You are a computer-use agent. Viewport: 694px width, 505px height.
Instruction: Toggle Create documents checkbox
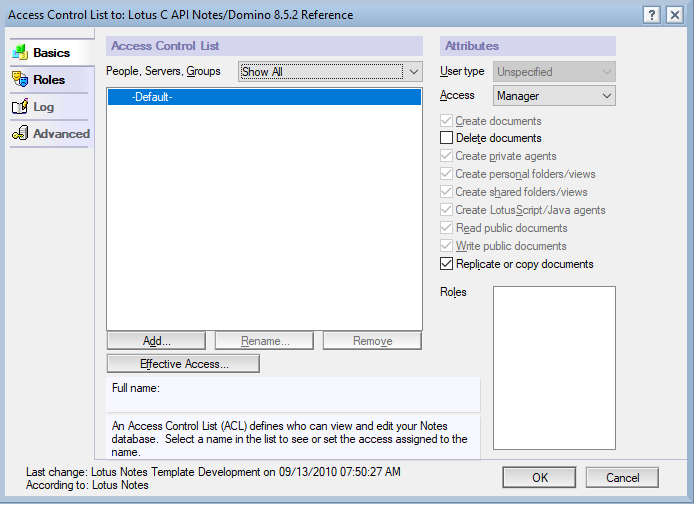[x=446, y=120]
